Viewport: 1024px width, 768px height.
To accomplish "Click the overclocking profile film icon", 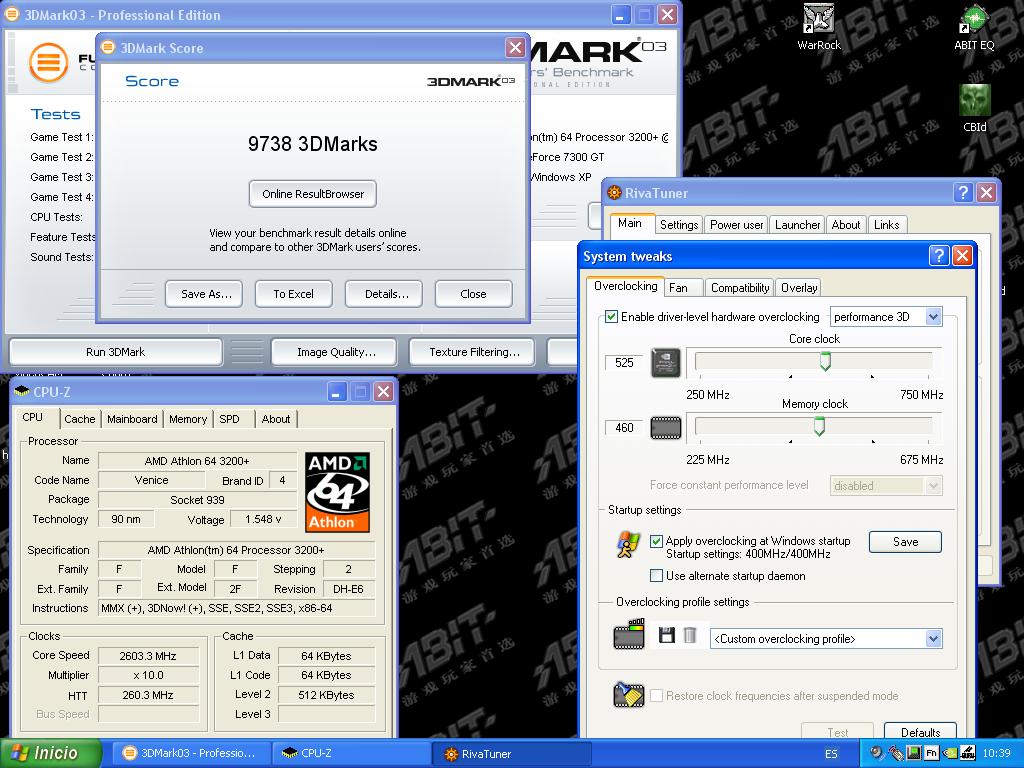I will [x=629, y=634].
